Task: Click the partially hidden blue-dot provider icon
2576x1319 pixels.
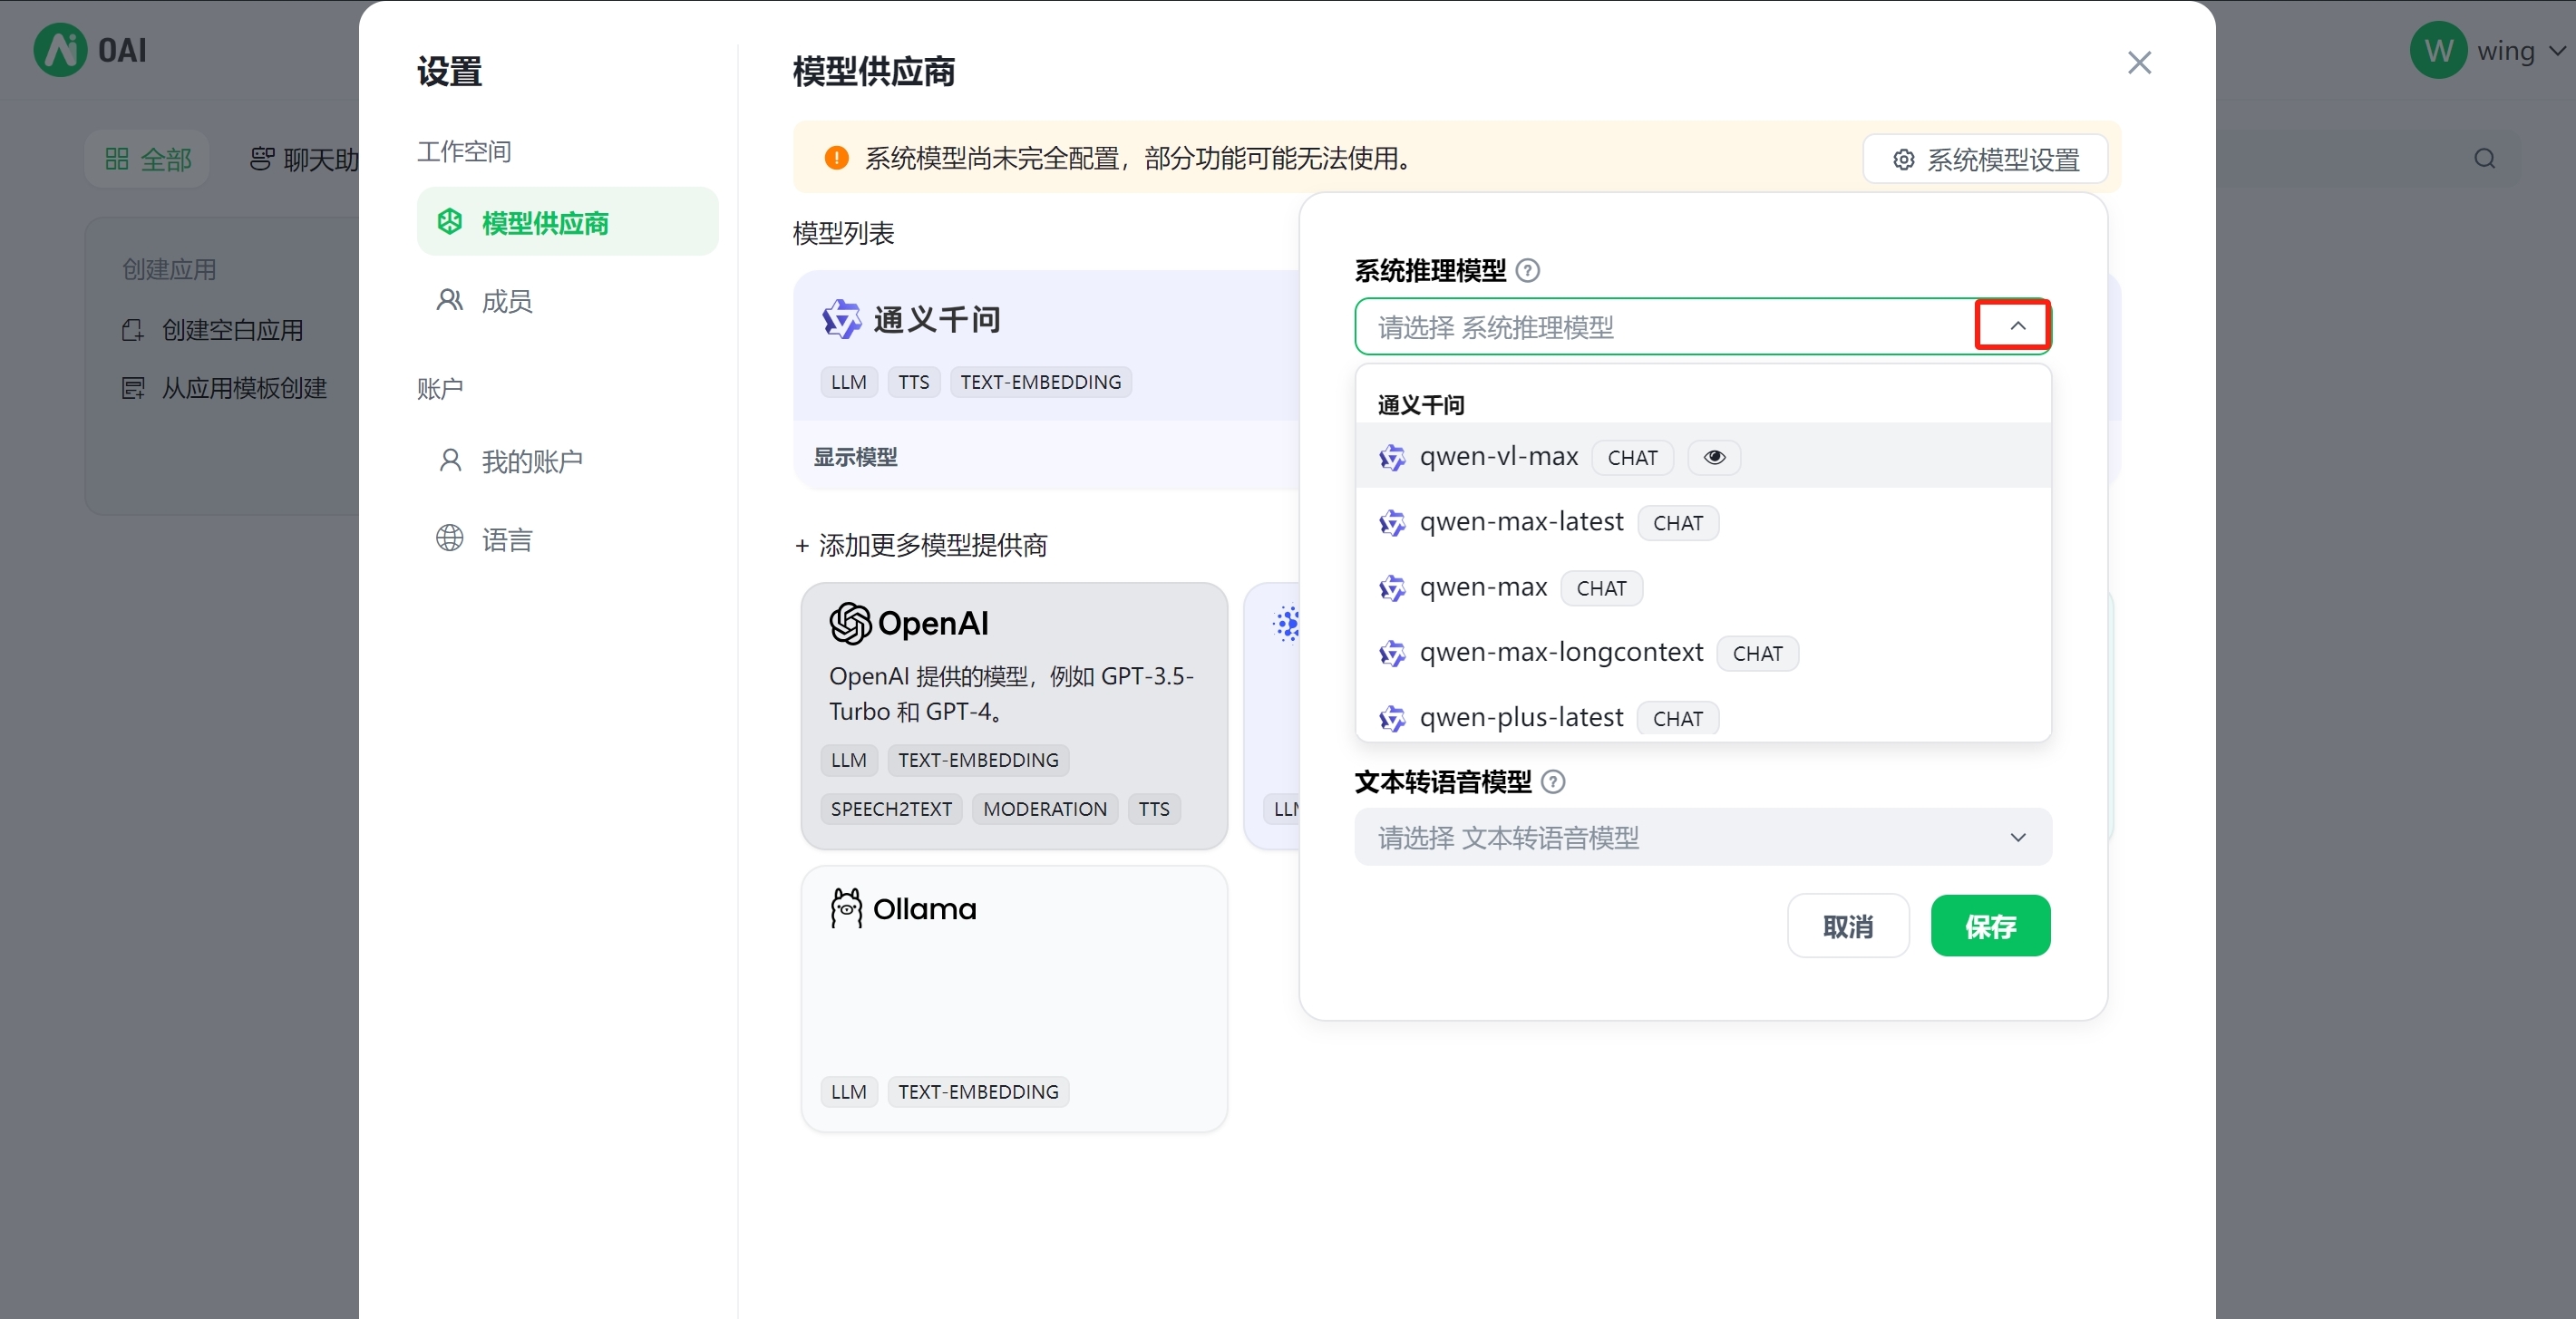Action: pyautogui.click(x=1287, y=623)
